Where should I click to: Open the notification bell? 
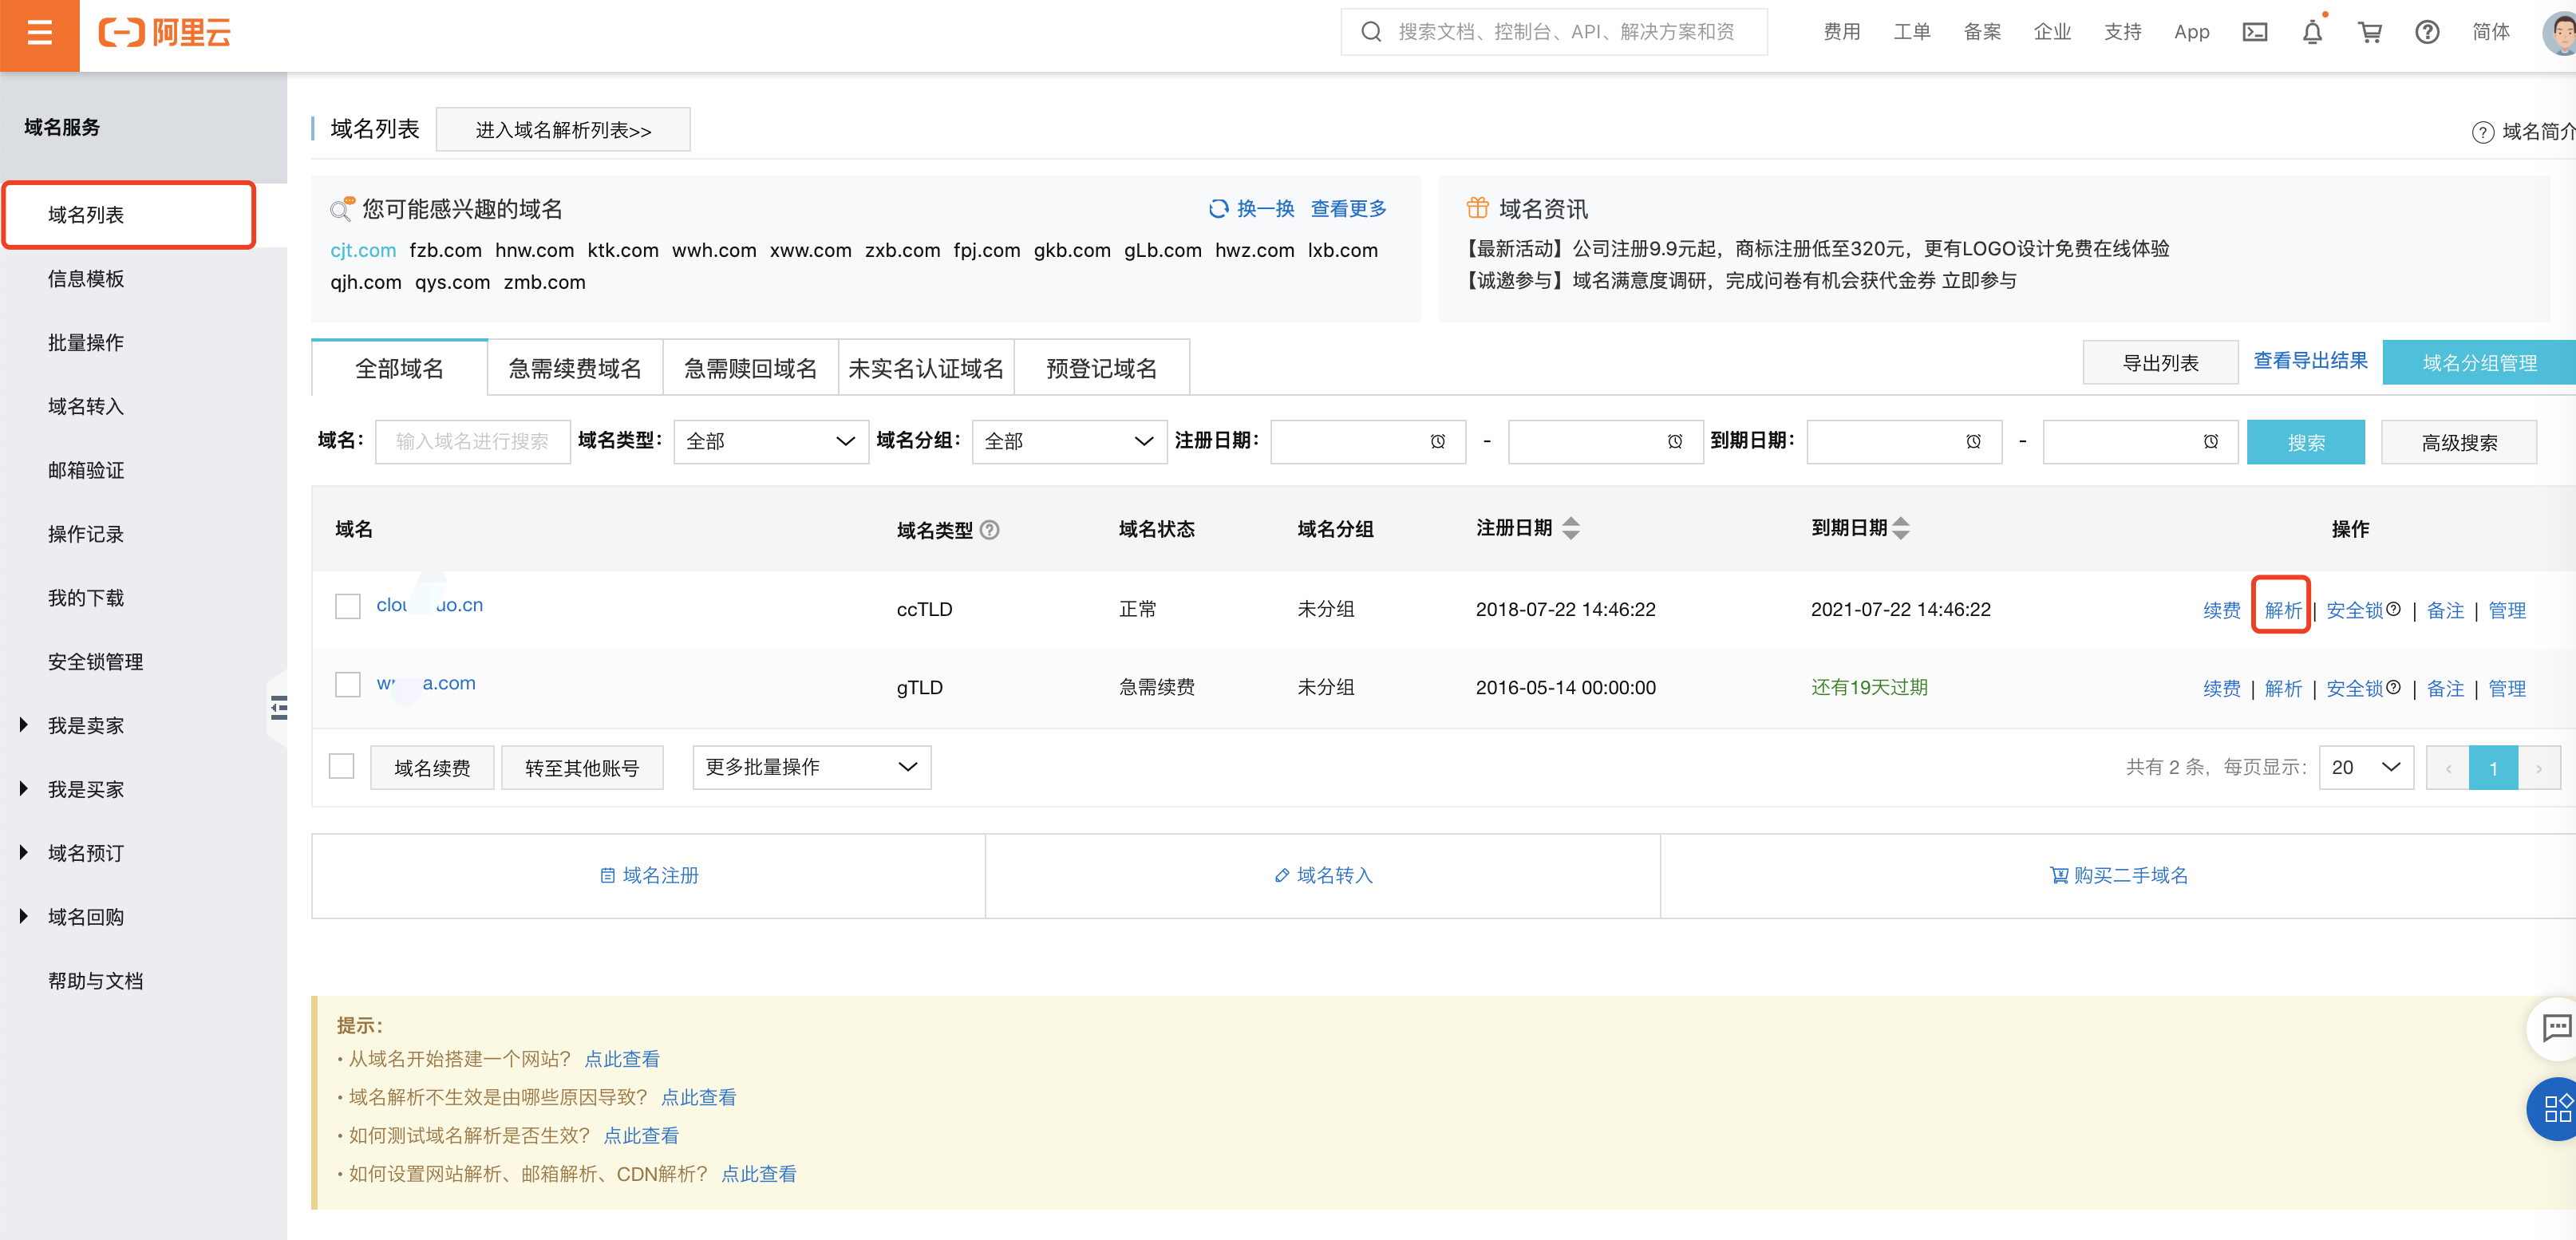point(2312,32)
